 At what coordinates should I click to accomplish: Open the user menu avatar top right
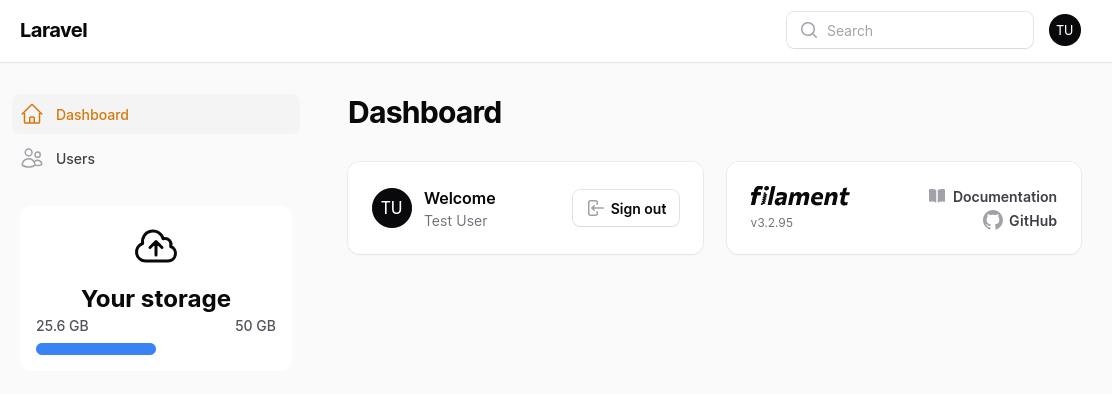[x=1064, y=30]
